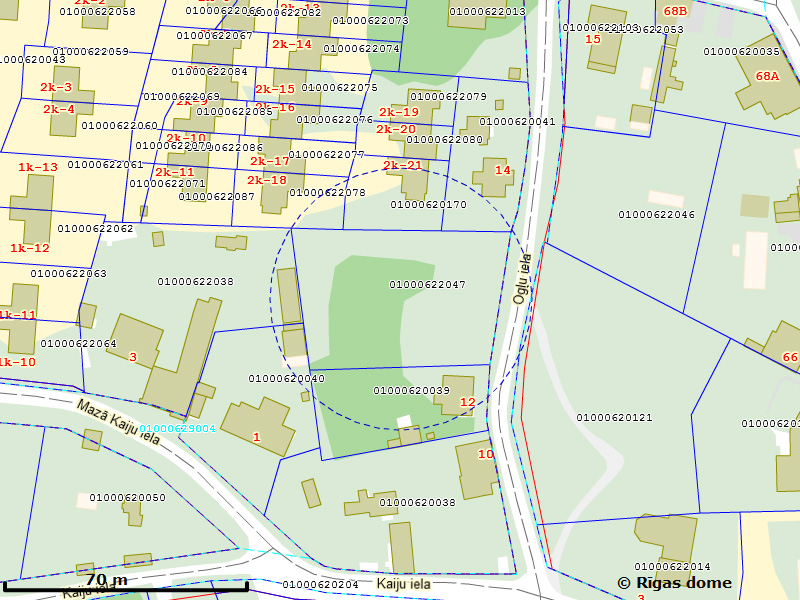The width and height of the screenshot is (800, 600).
Task: Select parcel label 01000620038
Action: click(x=417, y=503)
